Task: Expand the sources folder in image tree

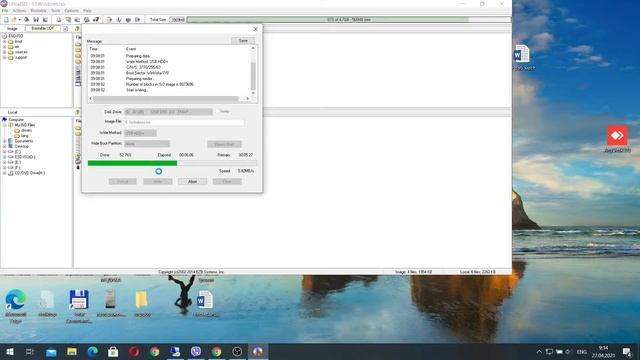Action: (x=4, y=52)
